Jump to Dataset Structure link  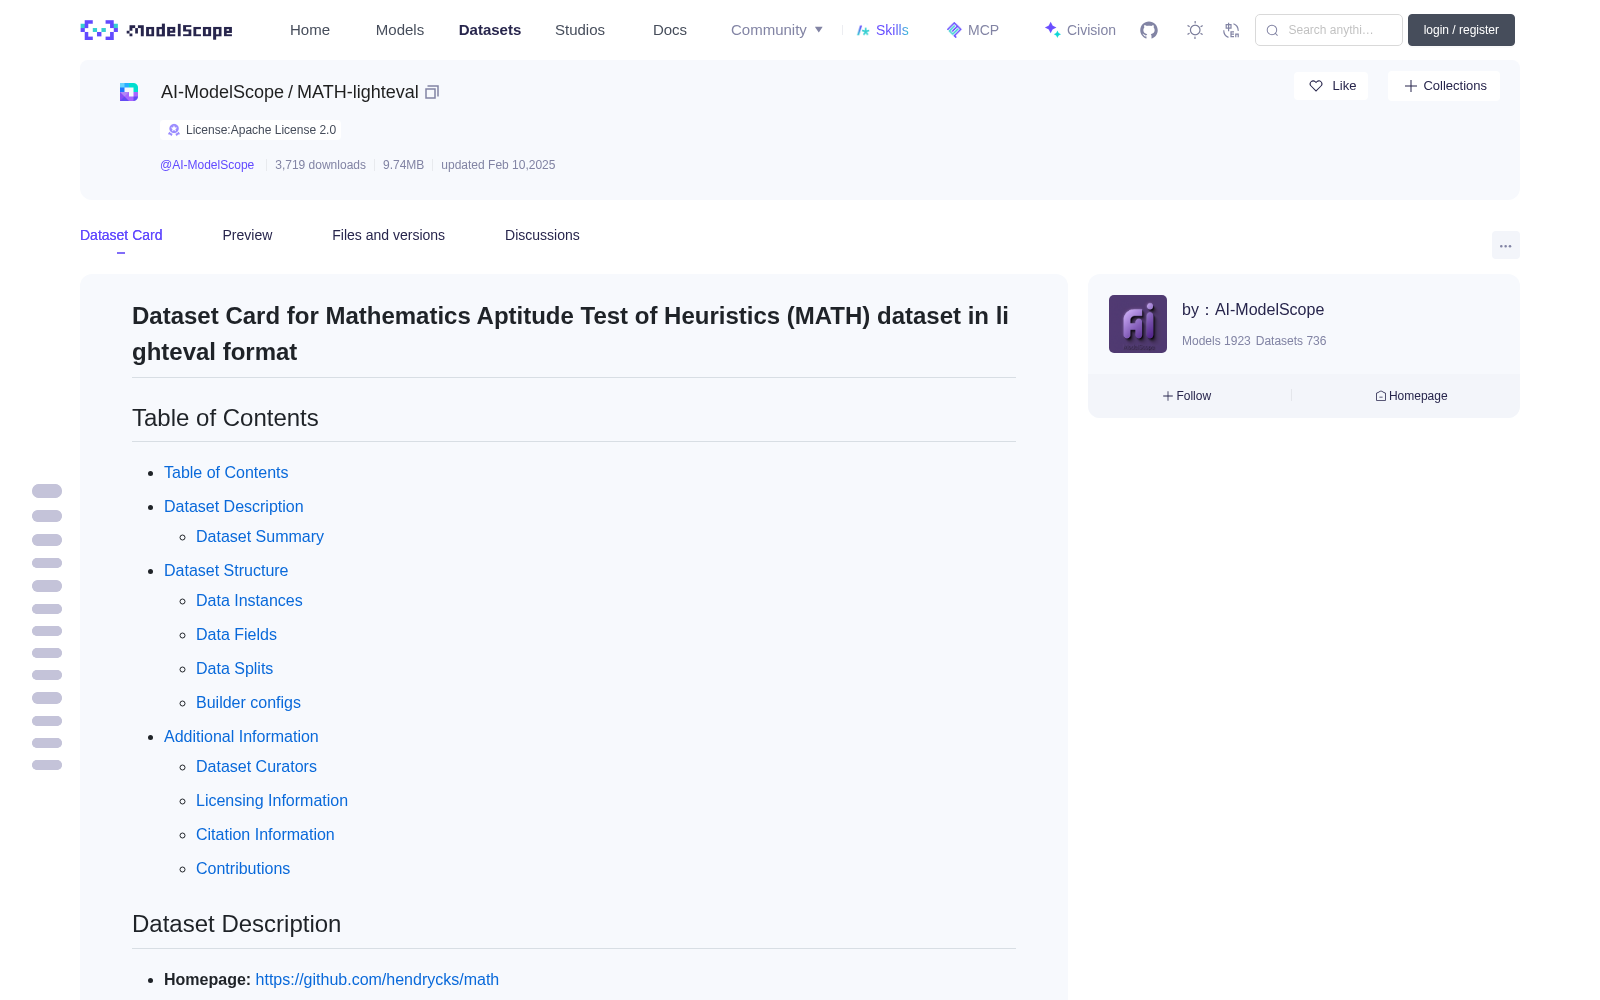coord(226,570)
